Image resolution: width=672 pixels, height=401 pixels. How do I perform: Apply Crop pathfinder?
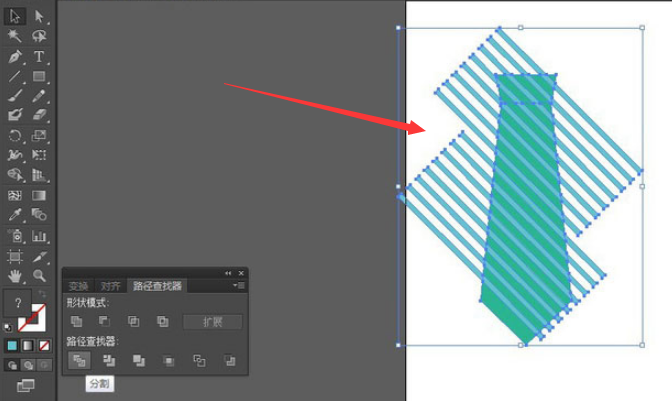(x=169, y=361)
